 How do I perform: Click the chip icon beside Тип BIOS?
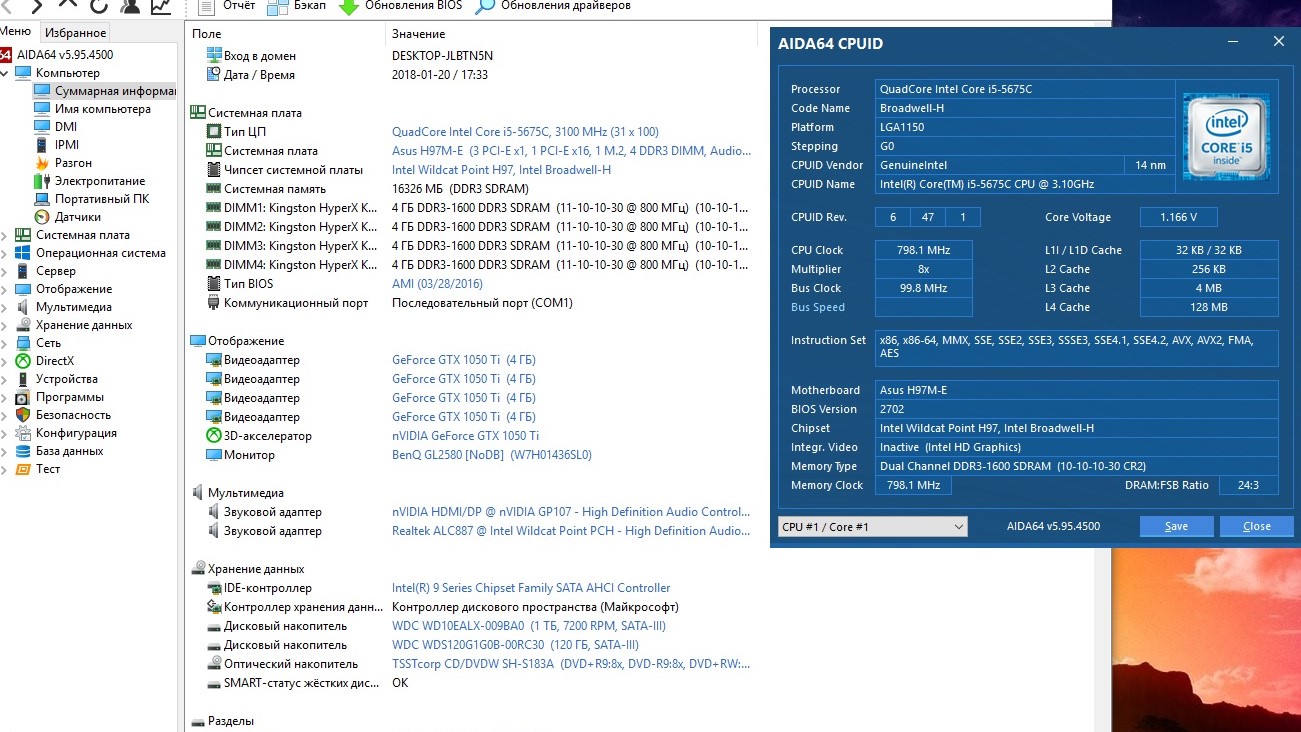[x=213, y=284]
